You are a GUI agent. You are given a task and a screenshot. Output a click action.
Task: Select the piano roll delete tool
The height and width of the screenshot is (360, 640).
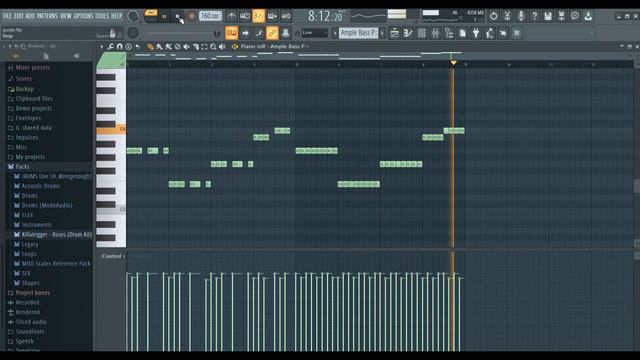coord(178,47)
